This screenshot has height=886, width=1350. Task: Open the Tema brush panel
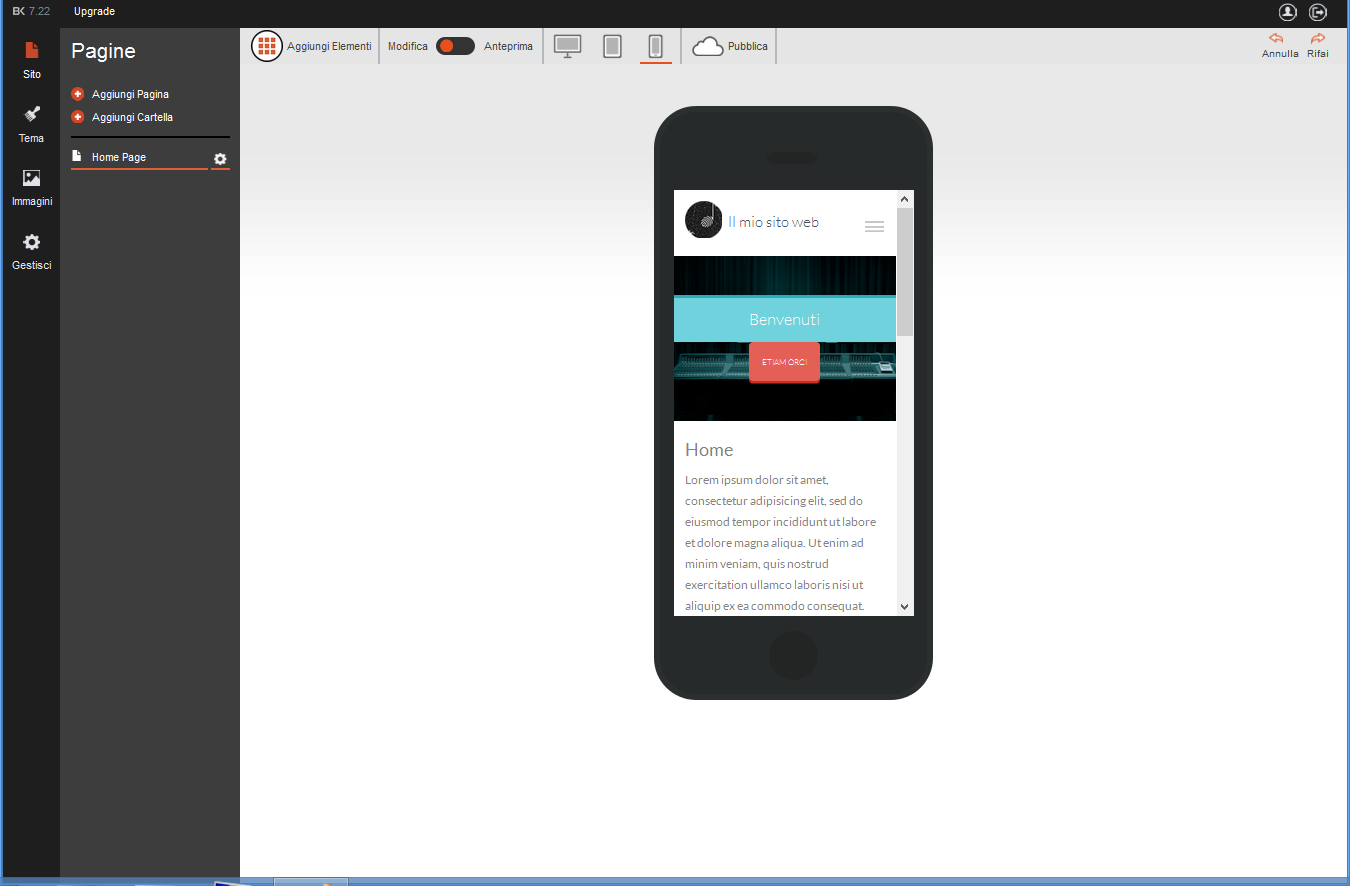[x=32, y=123]
